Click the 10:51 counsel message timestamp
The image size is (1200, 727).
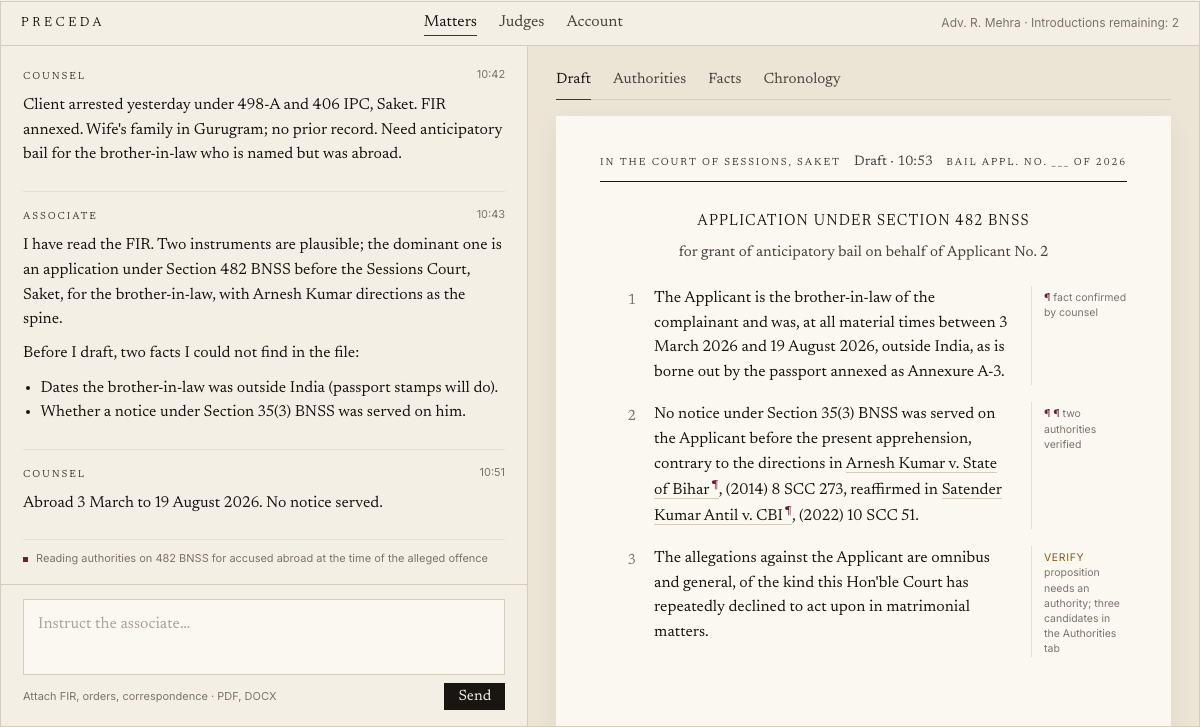pyautogui.click(x=492, y=472)
